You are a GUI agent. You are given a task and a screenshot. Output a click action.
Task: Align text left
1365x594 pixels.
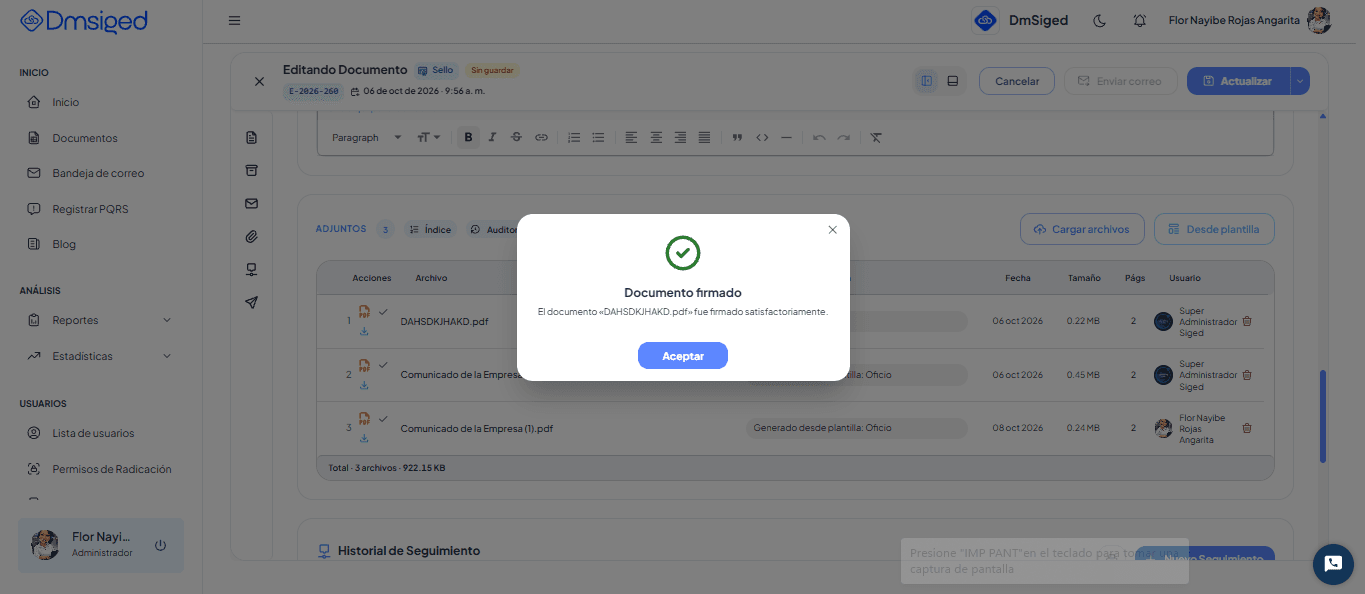click(631, 137)
